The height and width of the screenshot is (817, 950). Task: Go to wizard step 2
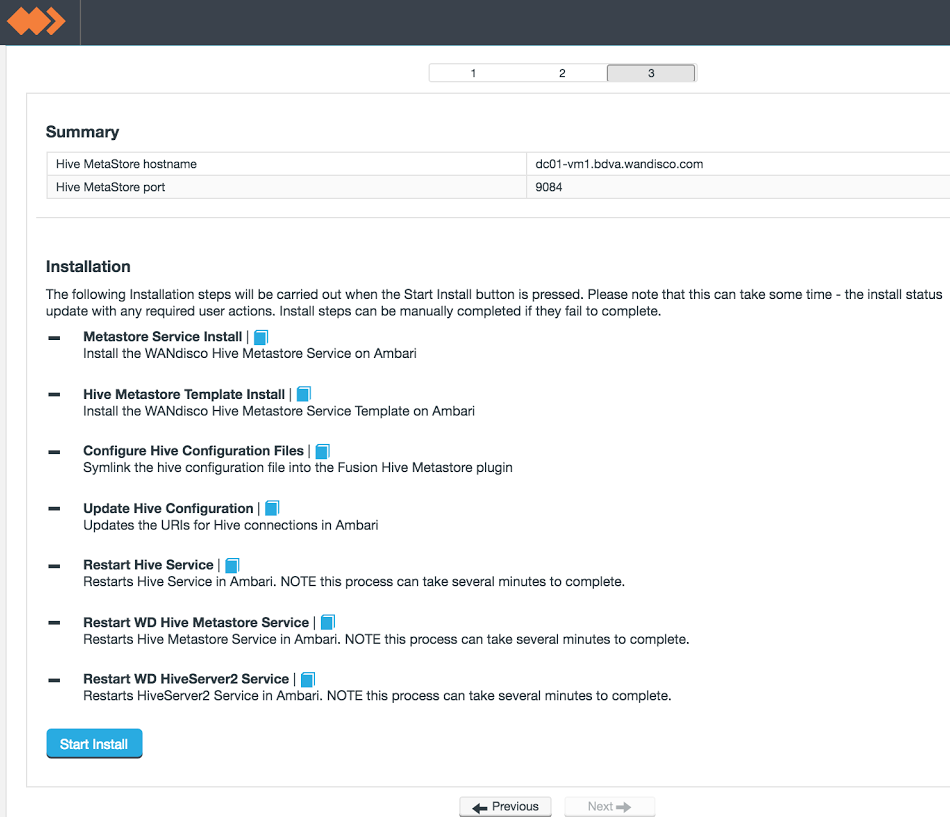click(x=562, y=73)
